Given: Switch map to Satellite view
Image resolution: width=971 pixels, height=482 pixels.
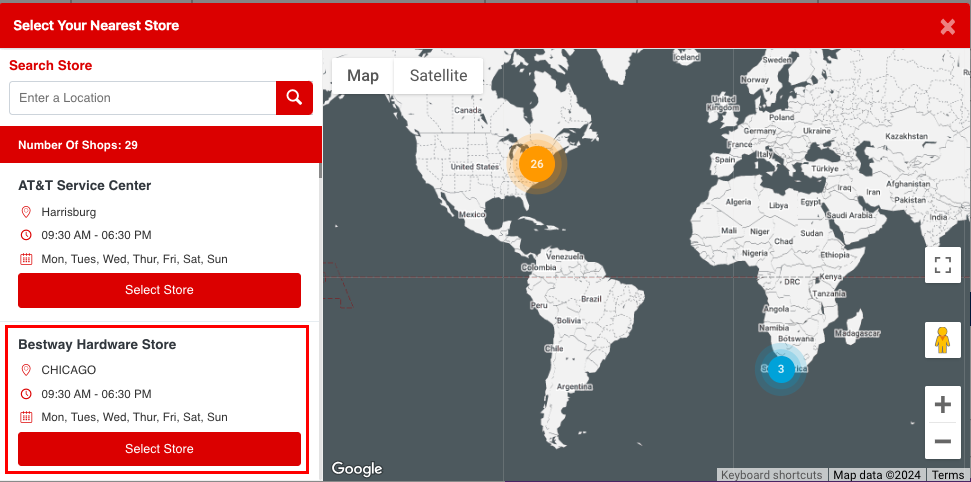Looking at the screenshot, I should click(438, 76).
